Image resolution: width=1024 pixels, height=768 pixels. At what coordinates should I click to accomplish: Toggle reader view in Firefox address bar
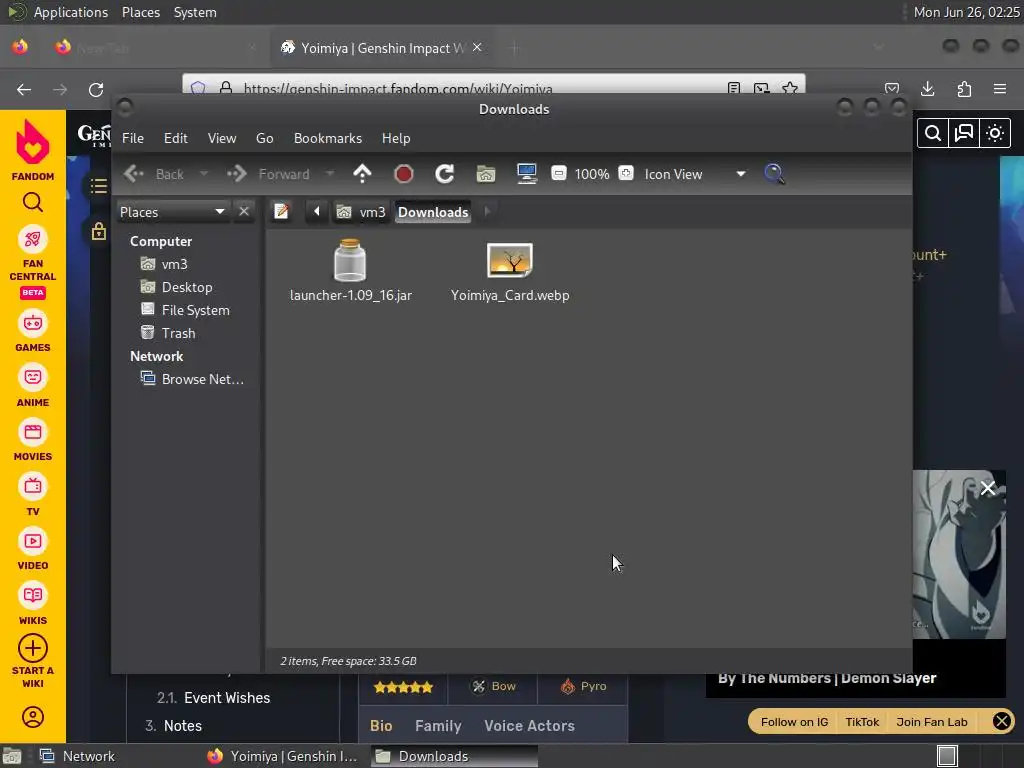pos(734,88)
